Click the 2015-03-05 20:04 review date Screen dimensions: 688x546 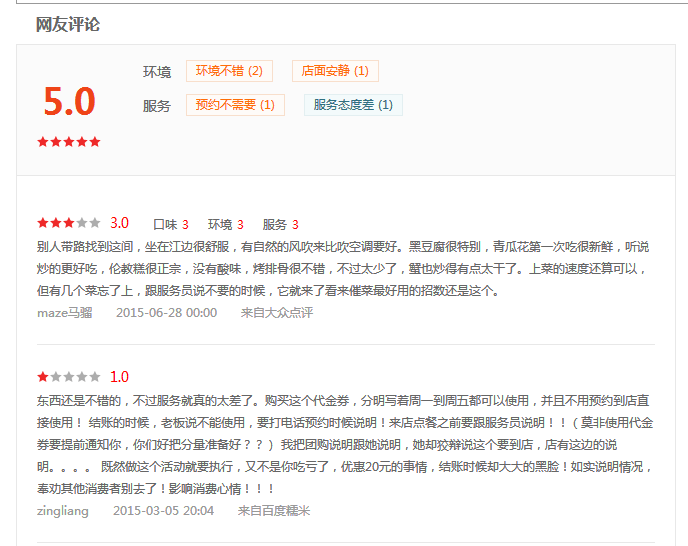[163, 511]
